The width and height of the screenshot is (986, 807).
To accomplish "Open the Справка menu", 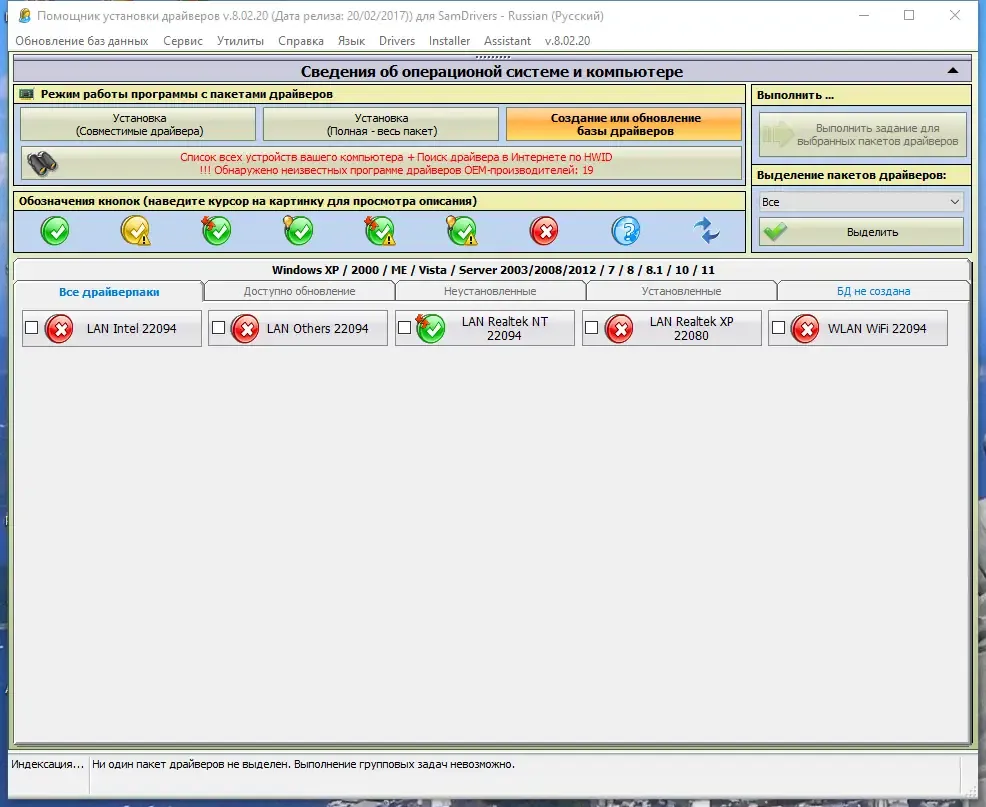I will point(301,41).
